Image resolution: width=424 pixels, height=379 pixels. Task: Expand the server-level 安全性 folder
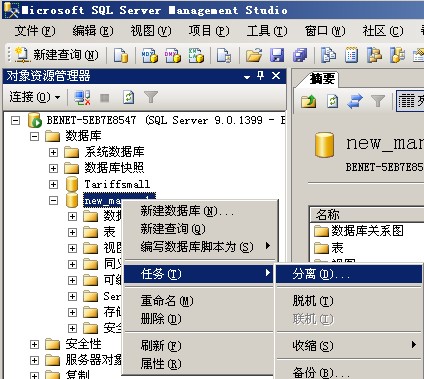click(x=34, y=344)
